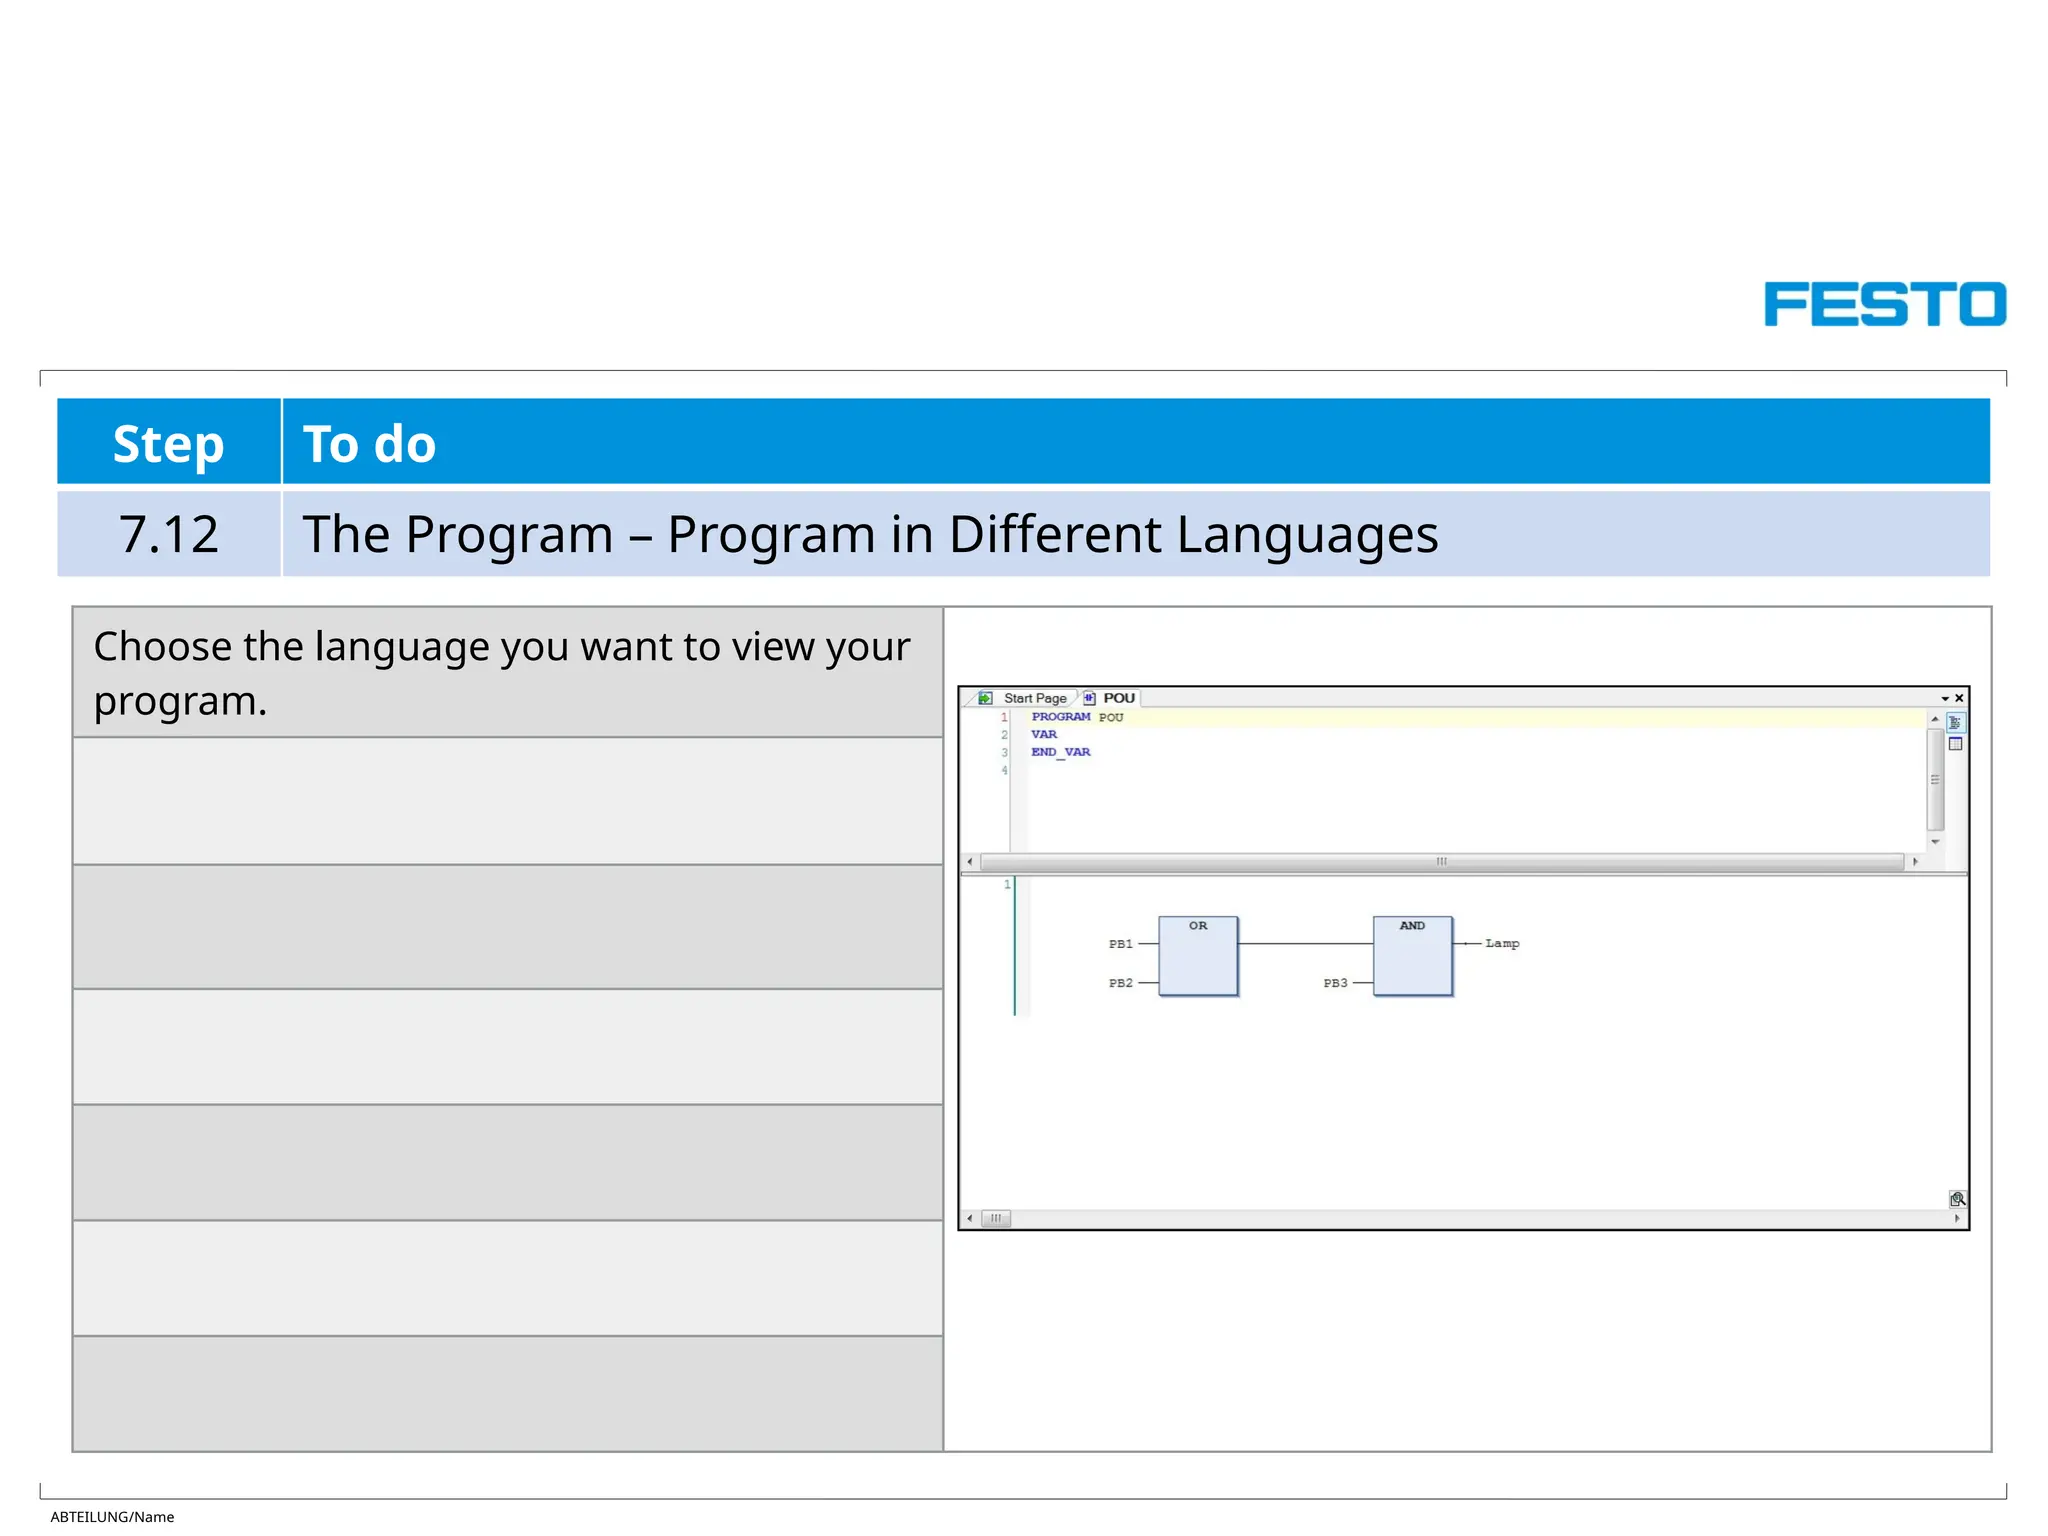
Task: Click diagram pane scroll left arrow
Action: click(x=969, y=1218)
